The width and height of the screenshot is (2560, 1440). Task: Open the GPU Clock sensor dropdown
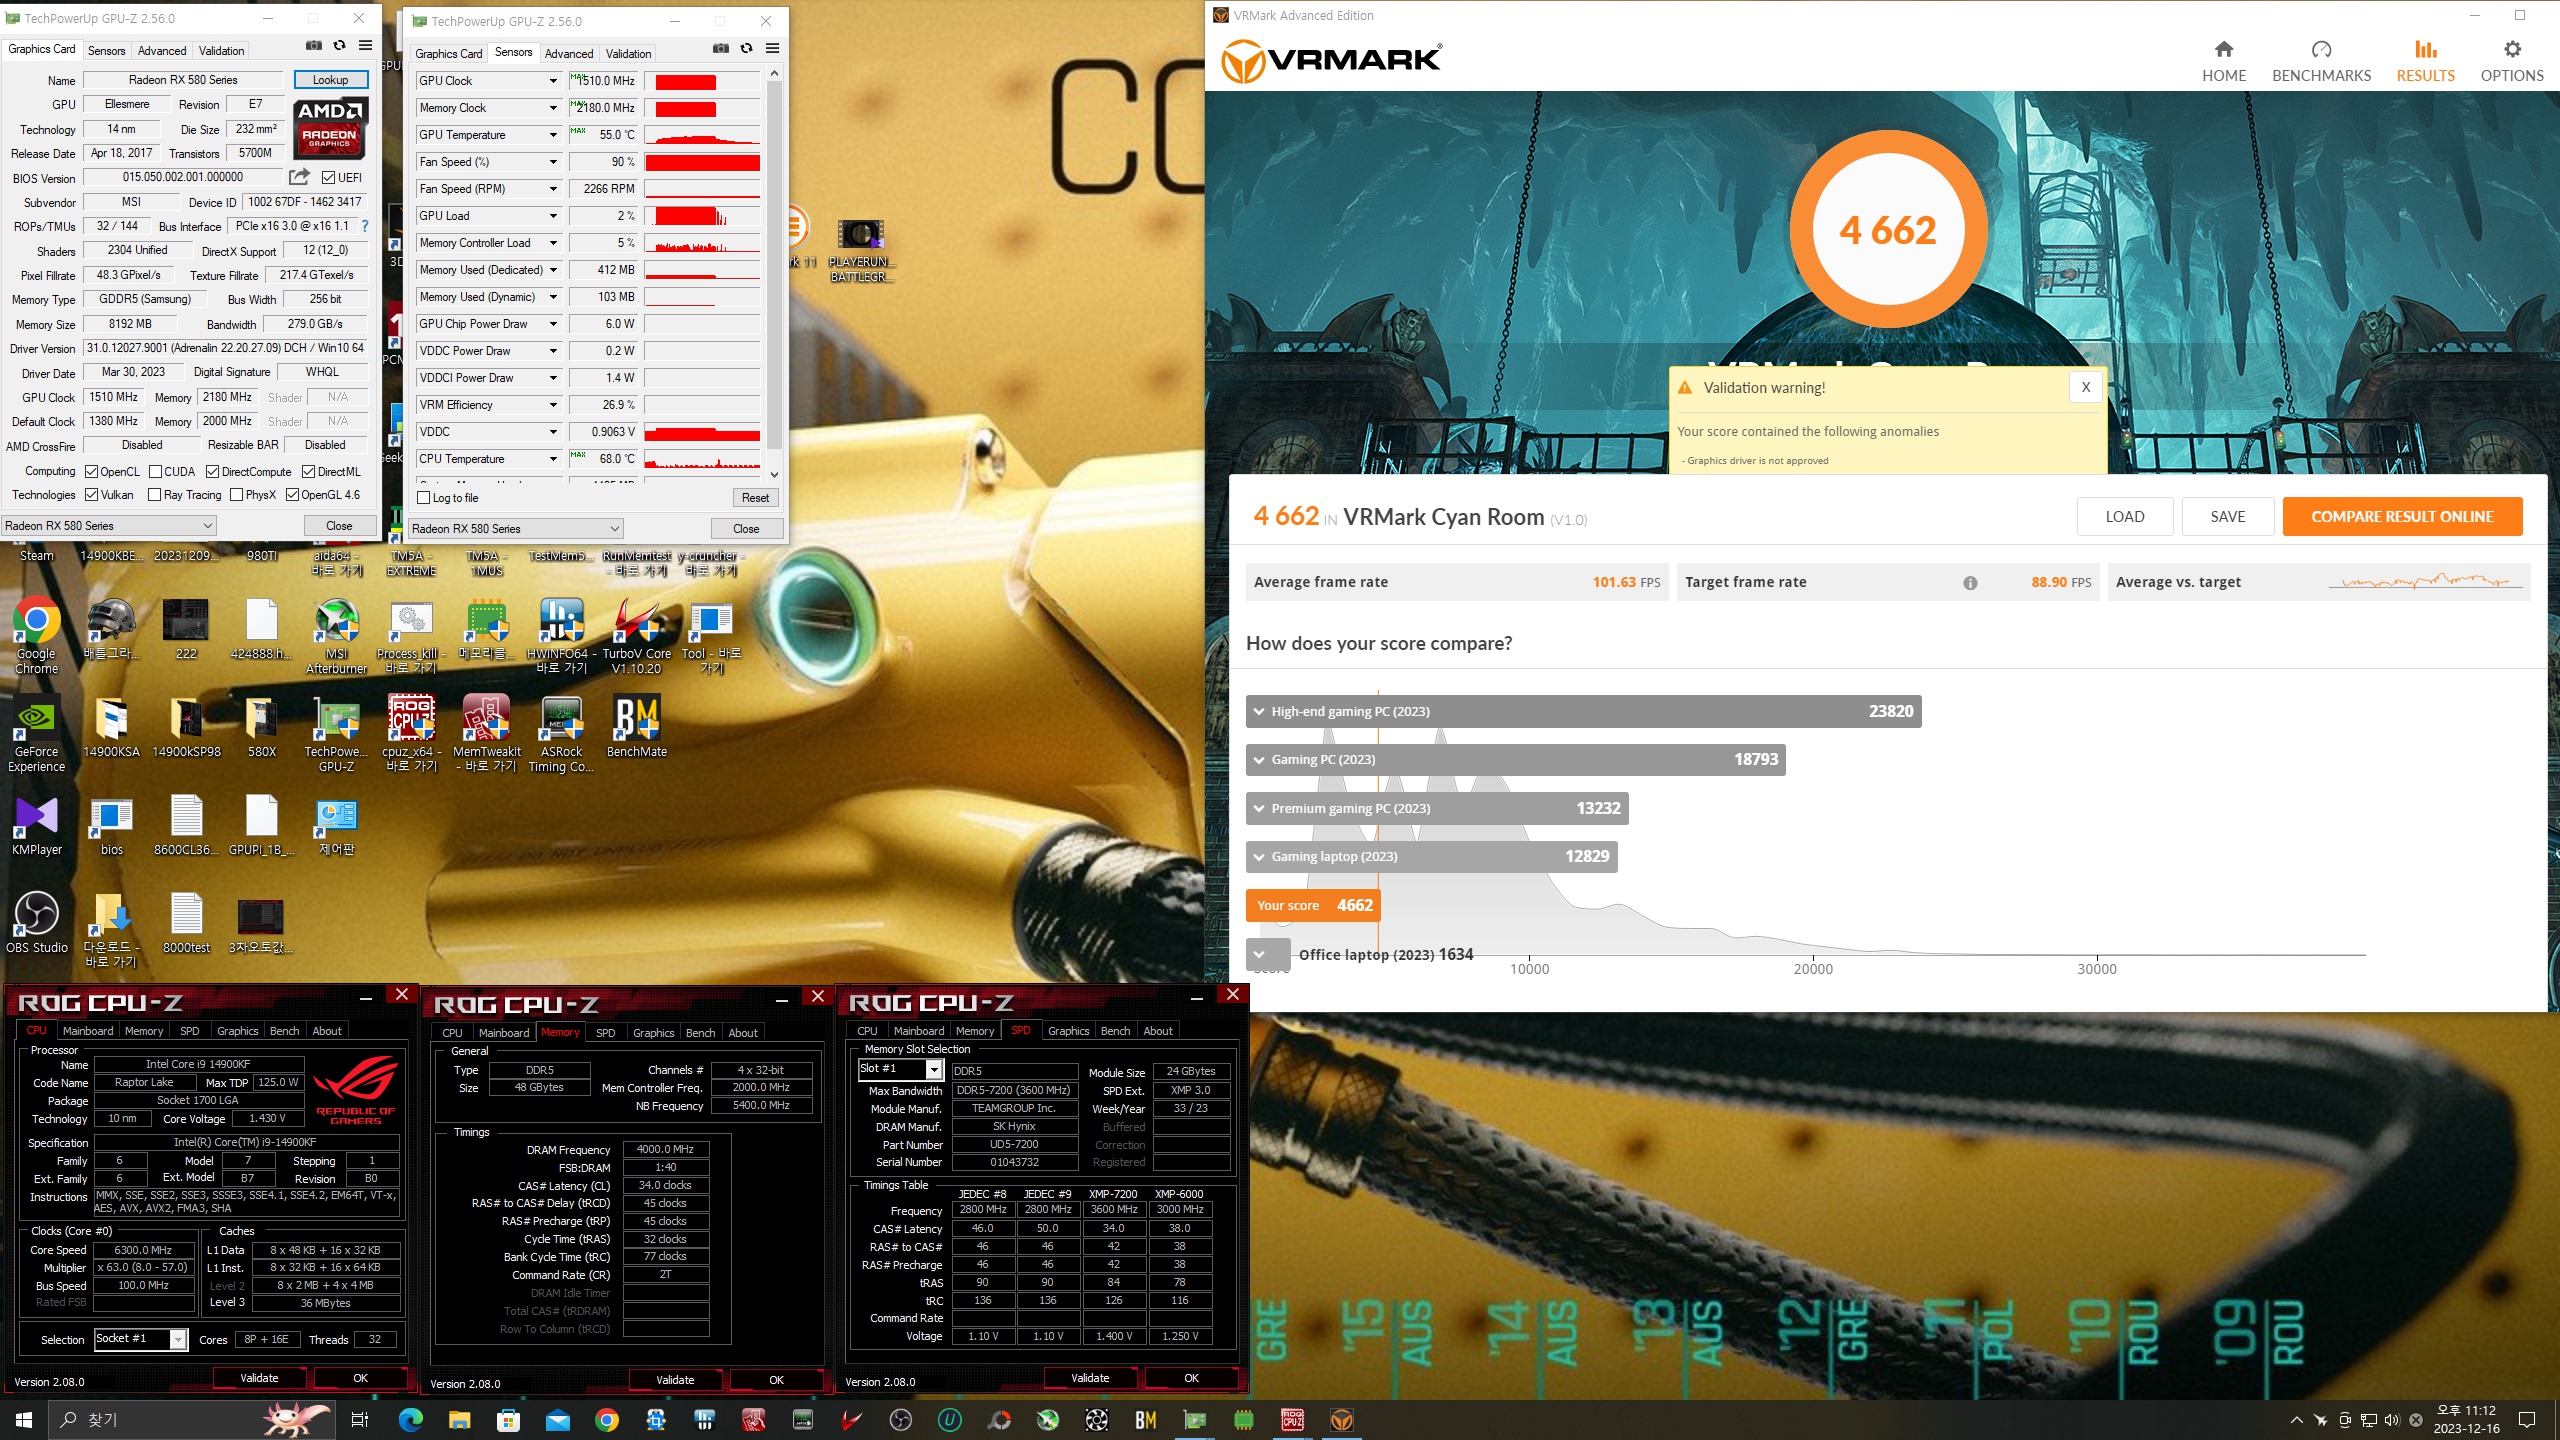[553, 81]
